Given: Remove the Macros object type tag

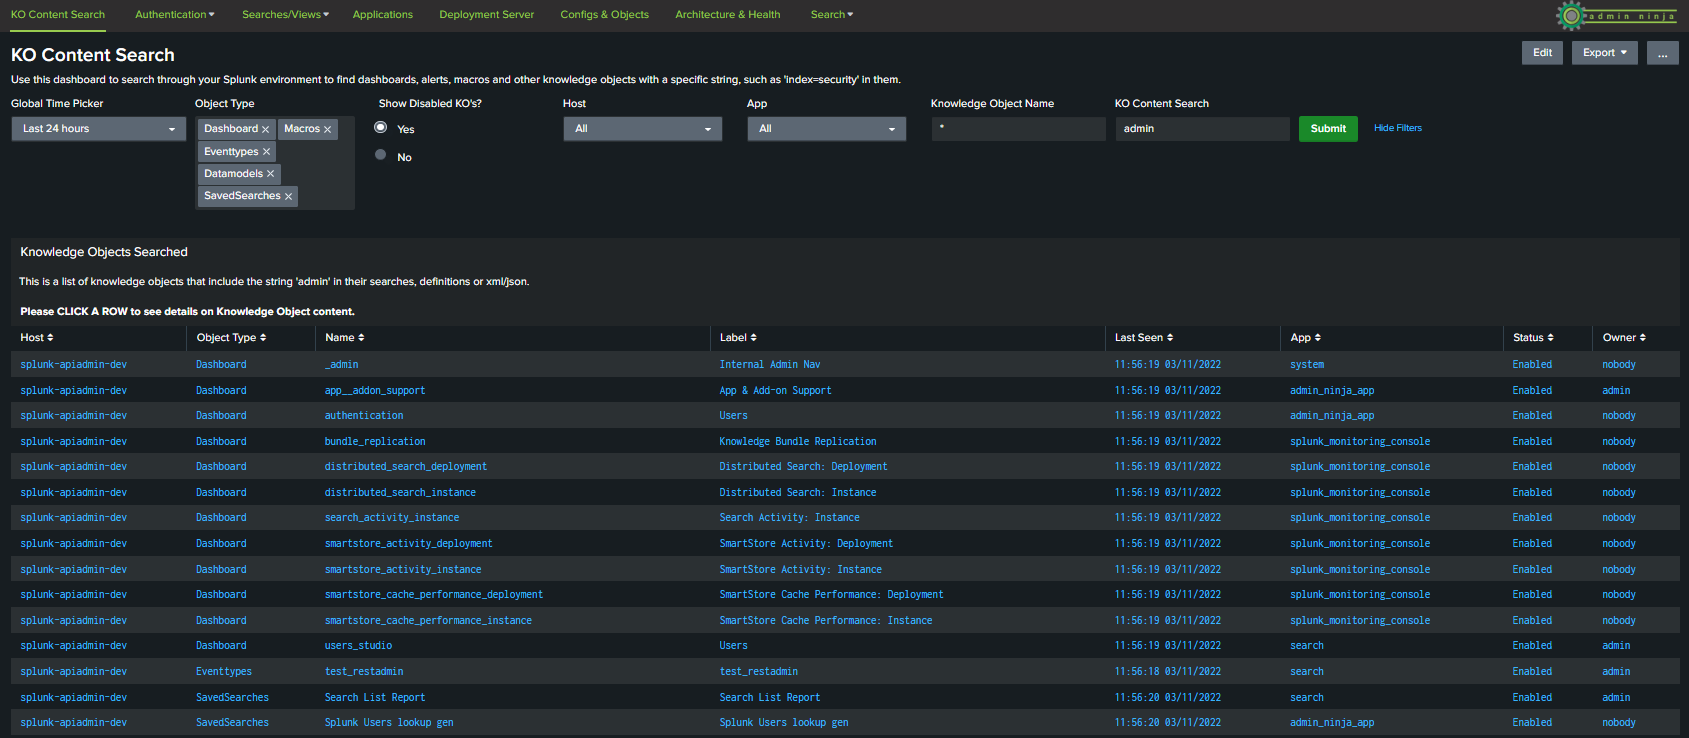Looking at the screenshot, I should 327,129.
